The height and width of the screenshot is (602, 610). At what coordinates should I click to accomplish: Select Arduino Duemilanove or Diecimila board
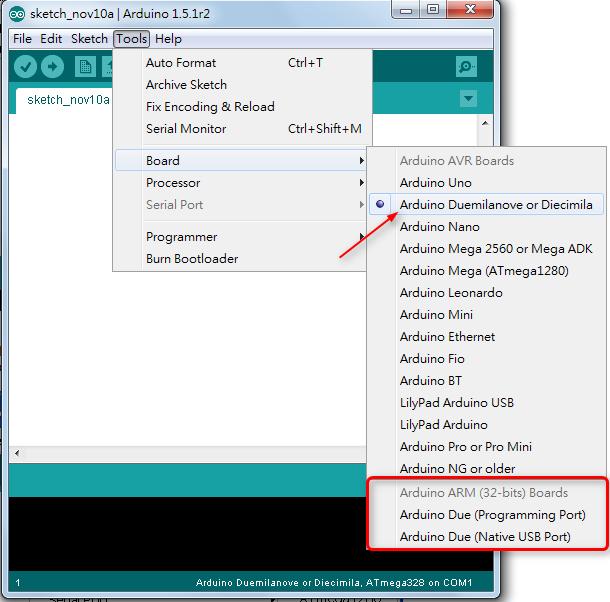click(x=486, y=204)
